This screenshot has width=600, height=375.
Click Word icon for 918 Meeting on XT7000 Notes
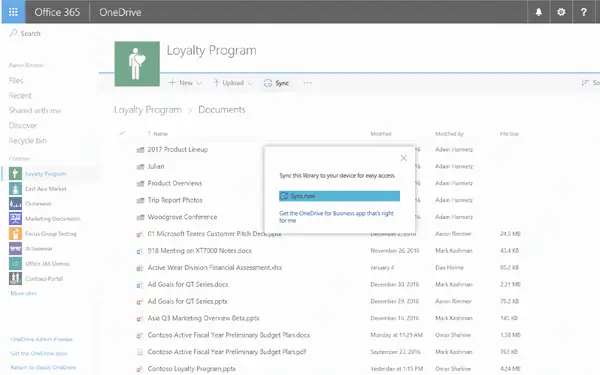tap(140, 251)
